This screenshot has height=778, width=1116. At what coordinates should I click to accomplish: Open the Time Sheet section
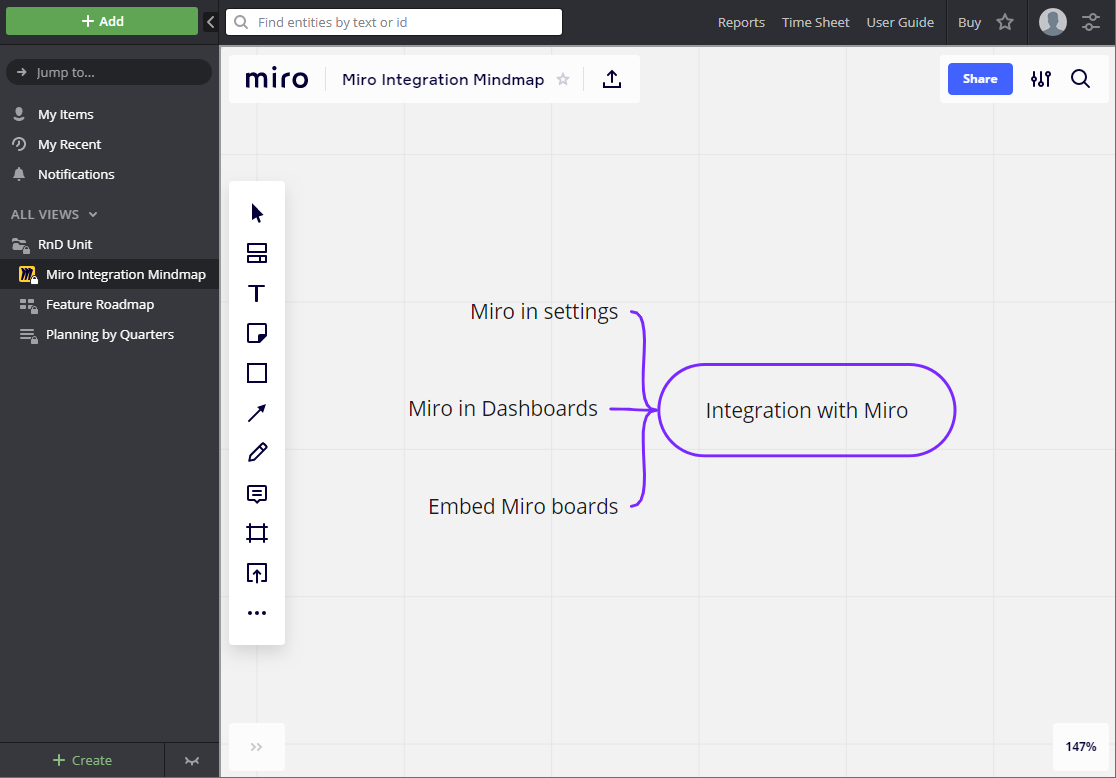click(x=815, y=22)
